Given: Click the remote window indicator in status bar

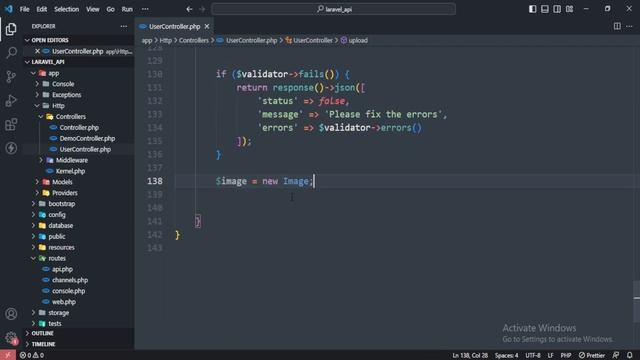Looking at the screenshot, I should 8,355.
